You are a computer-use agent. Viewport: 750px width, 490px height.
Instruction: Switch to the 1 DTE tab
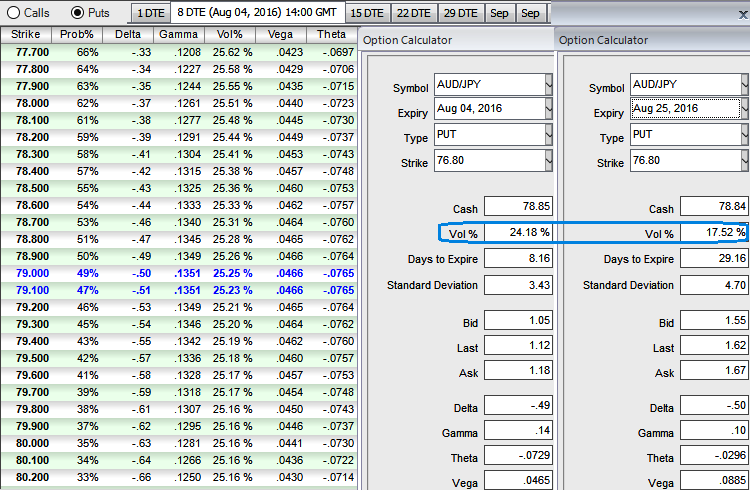tap(149, 14)
